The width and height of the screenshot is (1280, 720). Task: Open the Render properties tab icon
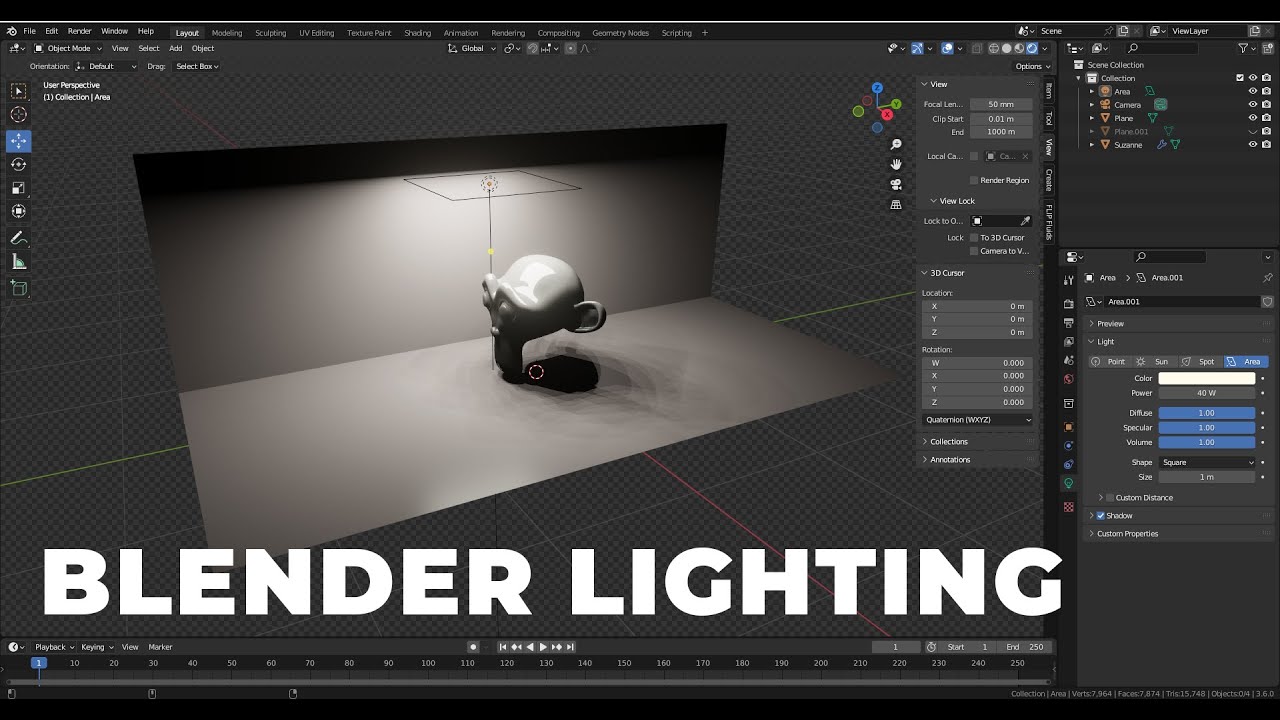click(1068, 303)
